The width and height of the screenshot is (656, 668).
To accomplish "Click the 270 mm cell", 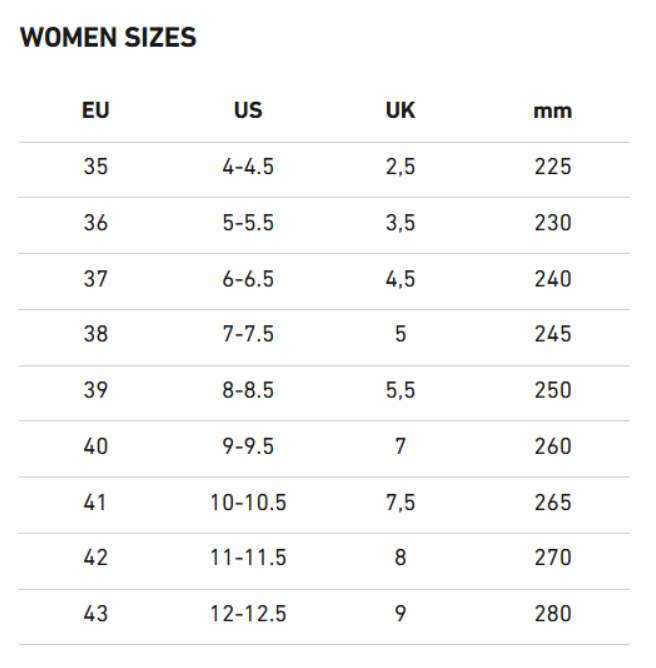I will click(x=552, y=557).
